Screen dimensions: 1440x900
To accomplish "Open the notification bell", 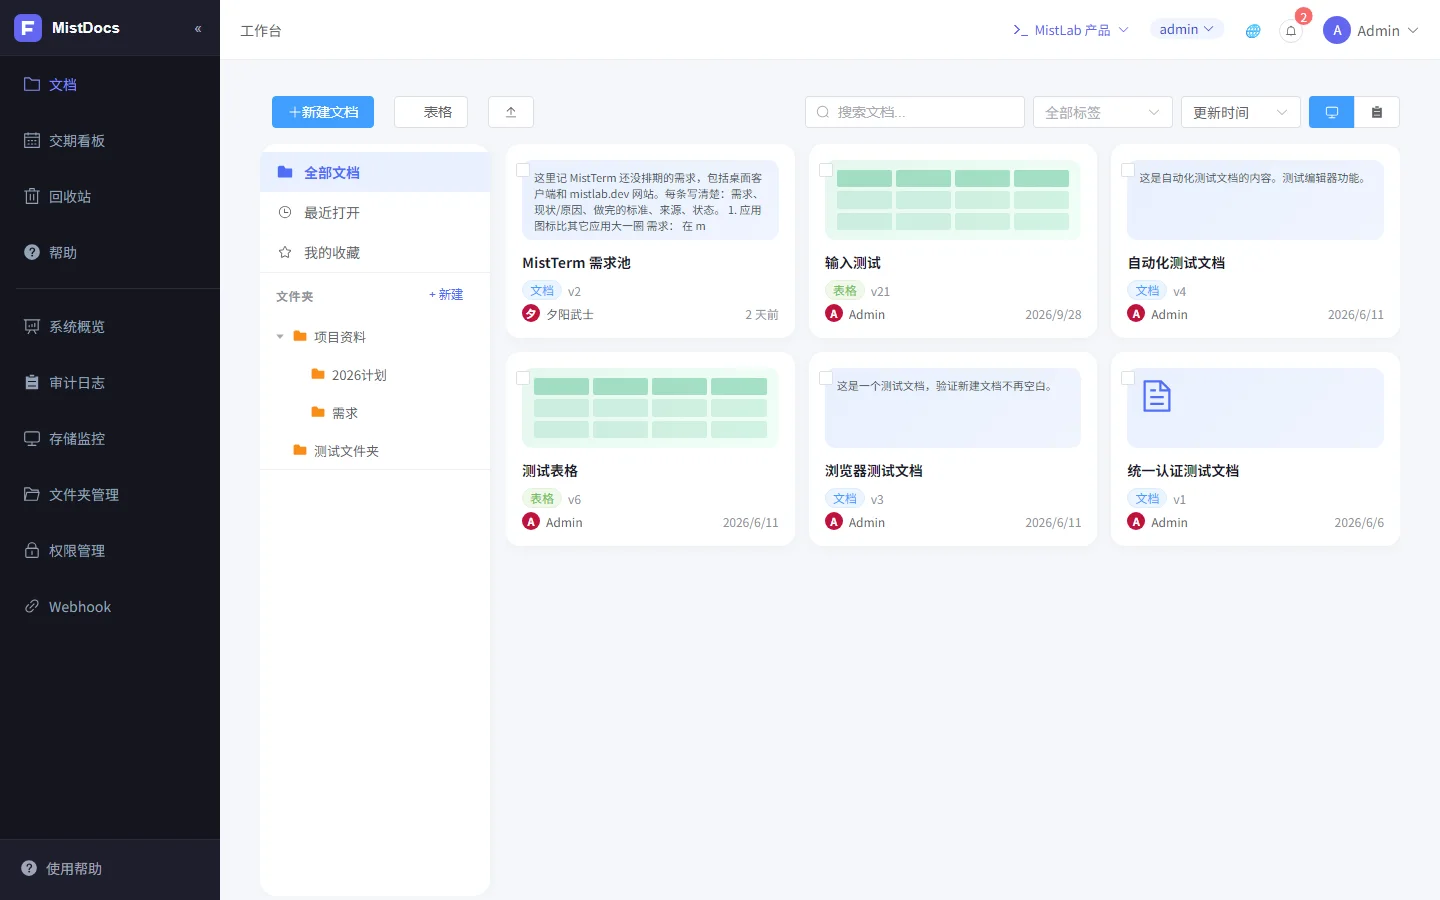I will coord(1291,31).
